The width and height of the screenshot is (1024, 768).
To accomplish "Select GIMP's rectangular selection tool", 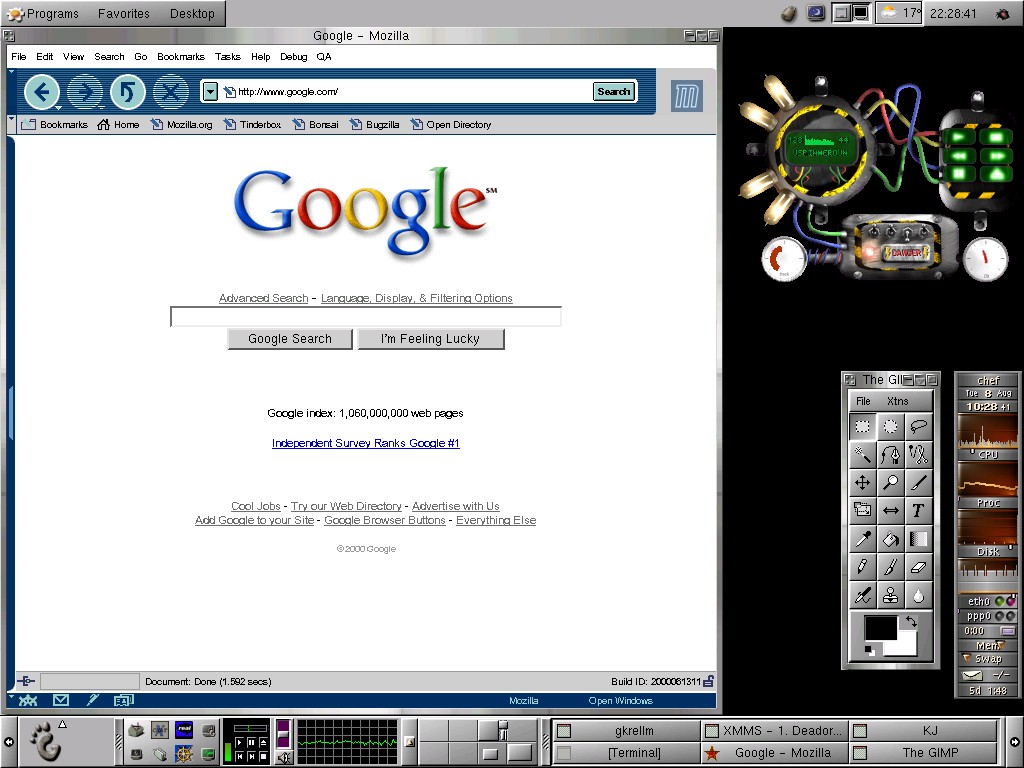I will [x=863, y=426].
